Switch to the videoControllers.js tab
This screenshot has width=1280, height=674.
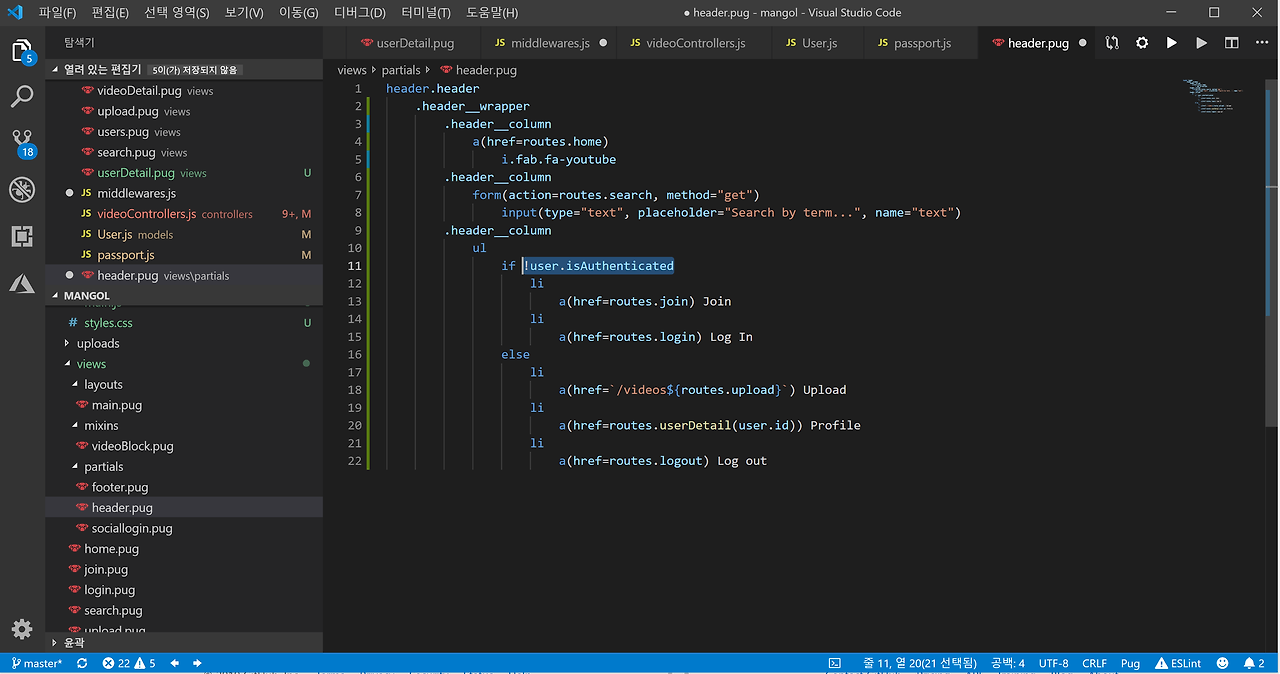pos(695,44)
